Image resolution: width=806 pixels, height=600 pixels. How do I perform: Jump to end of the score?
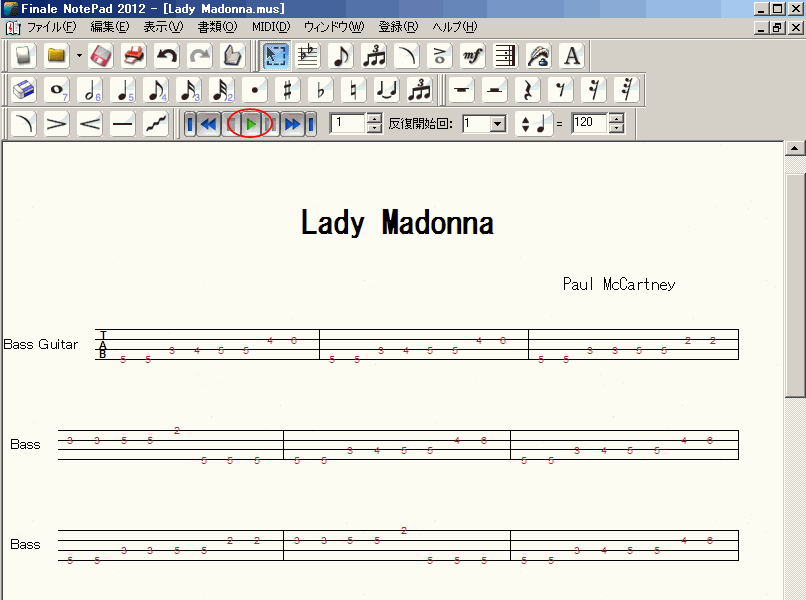(310, 124)
